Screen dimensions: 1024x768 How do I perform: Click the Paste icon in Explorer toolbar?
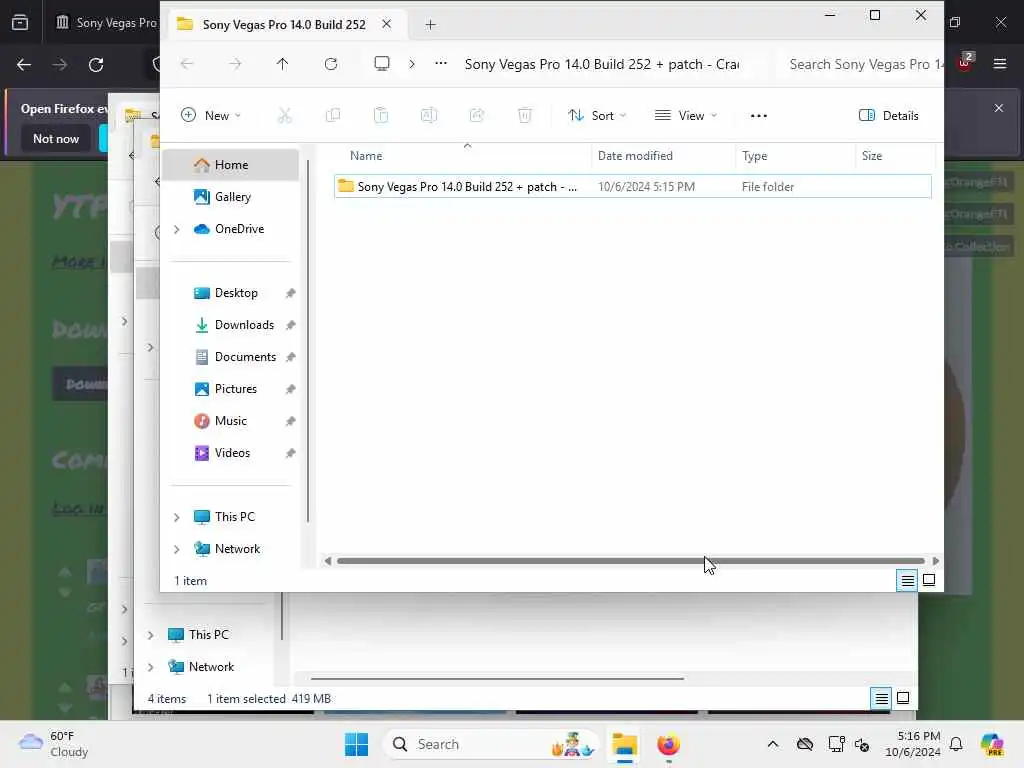381,116
